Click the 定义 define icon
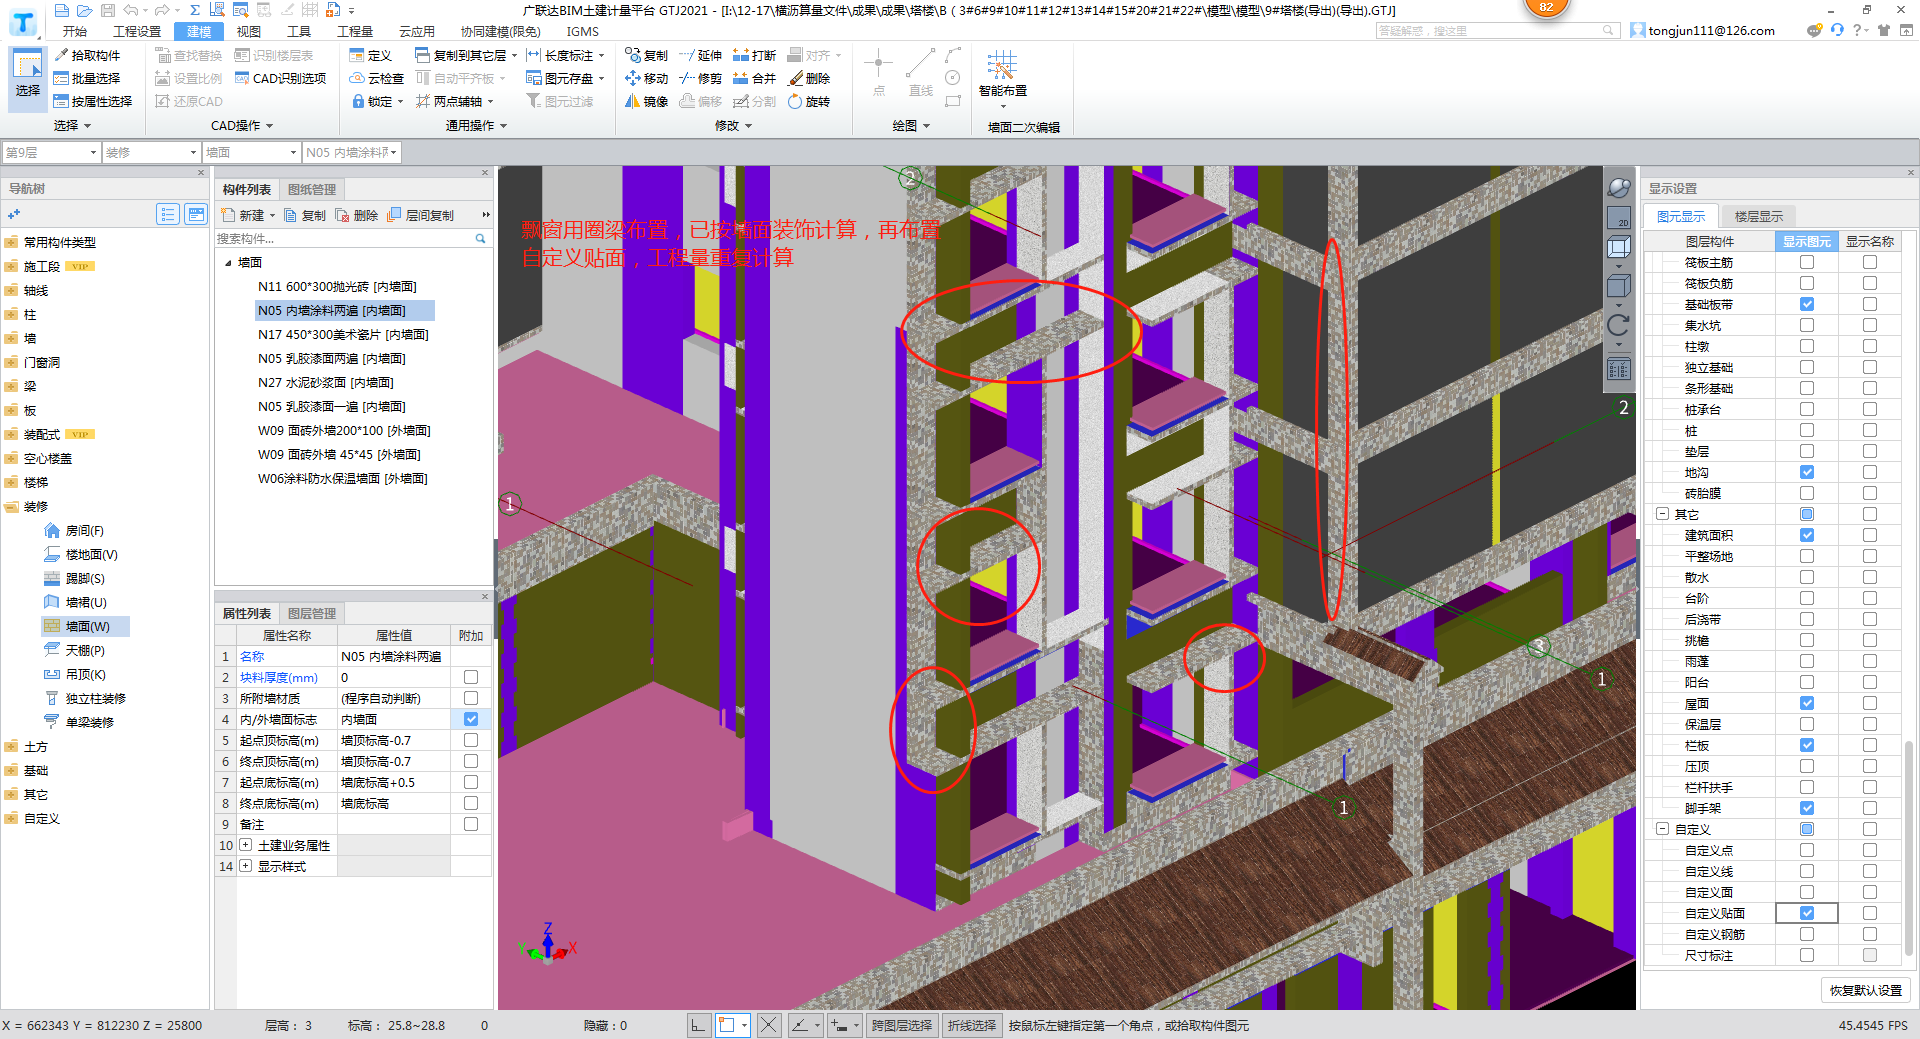Image resolution: width=1920 pixels, height=1039 pixels. click(x=370, y=55)
